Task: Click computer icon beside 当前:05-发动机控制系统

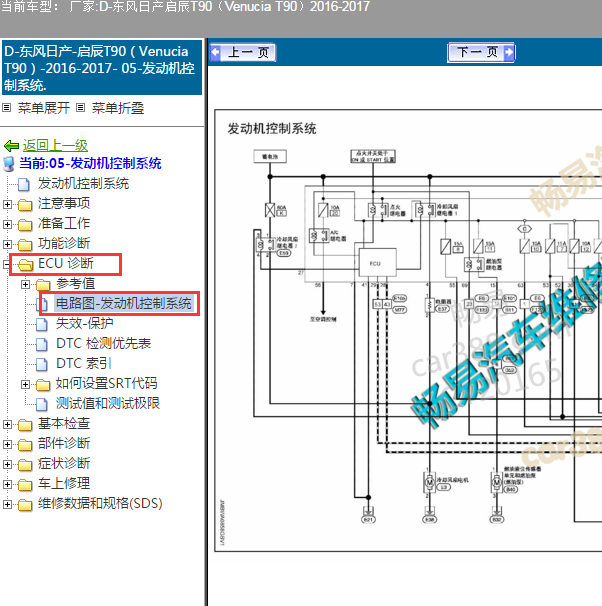Action: point(9,164)
